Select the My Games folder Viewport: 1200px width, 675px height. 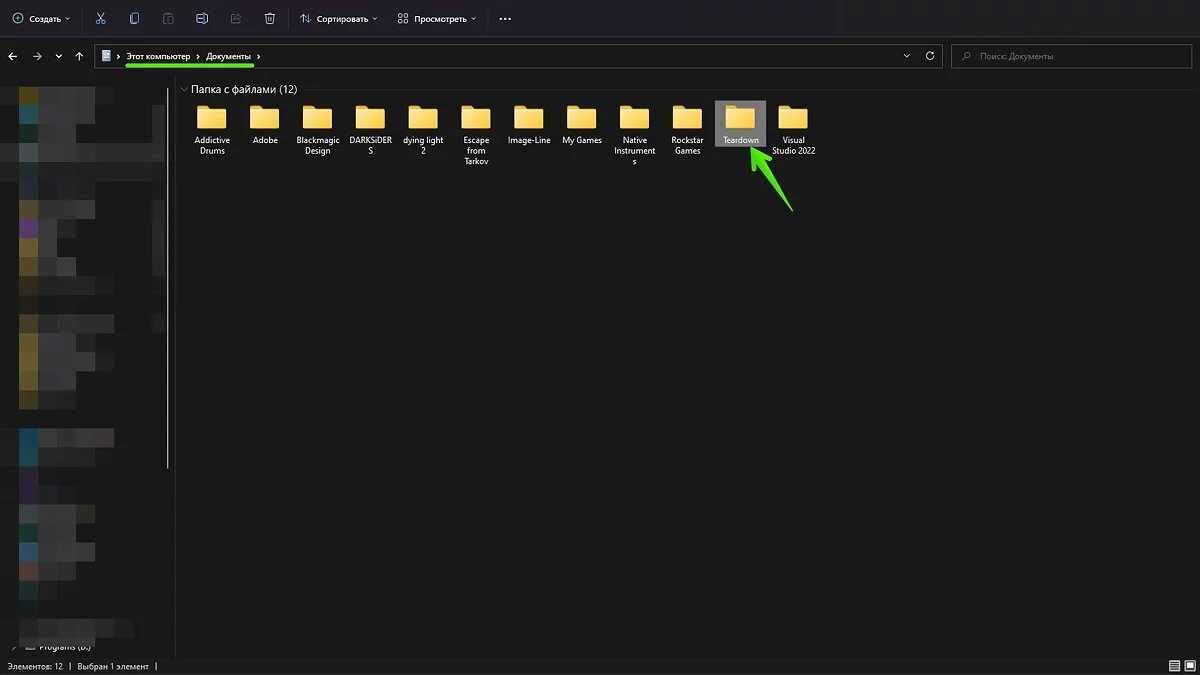[x=582, y=125]
